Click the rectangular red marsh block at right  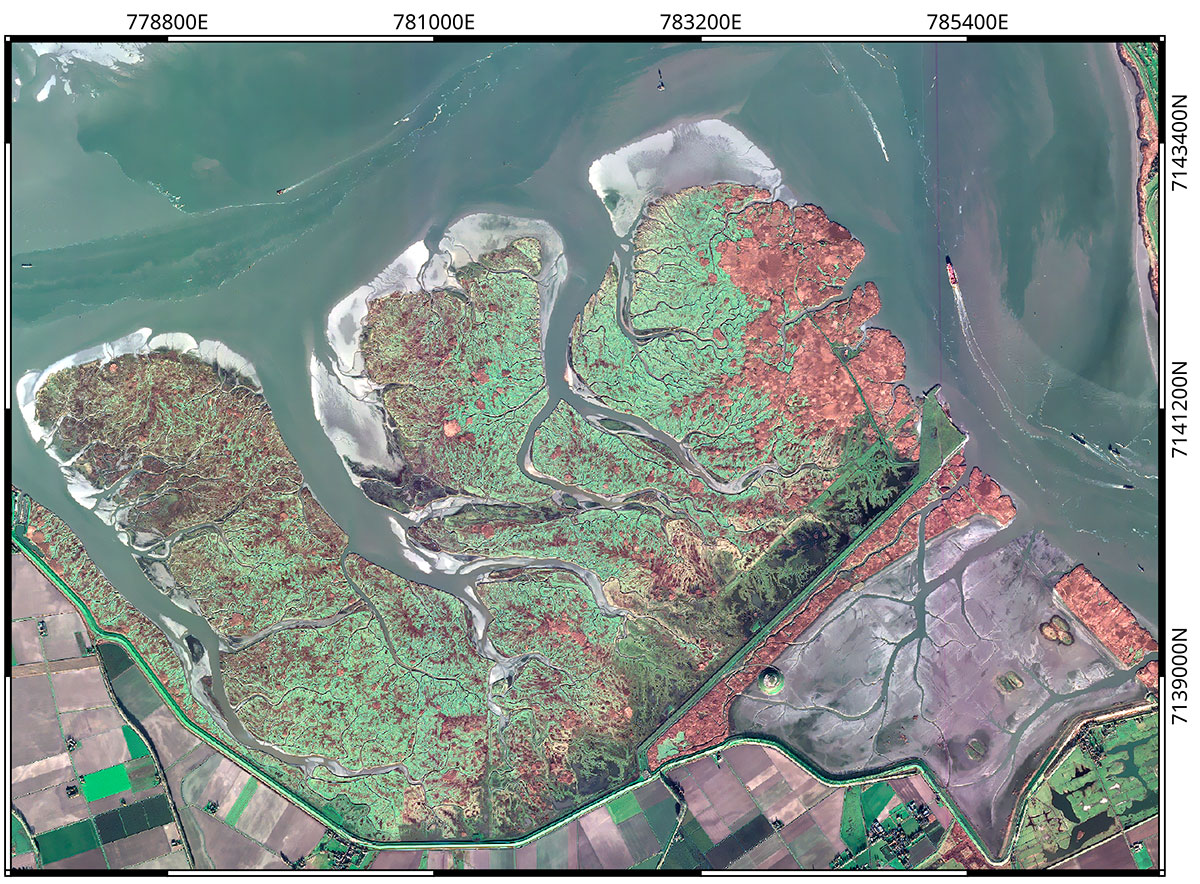(x=1104, y=617)
